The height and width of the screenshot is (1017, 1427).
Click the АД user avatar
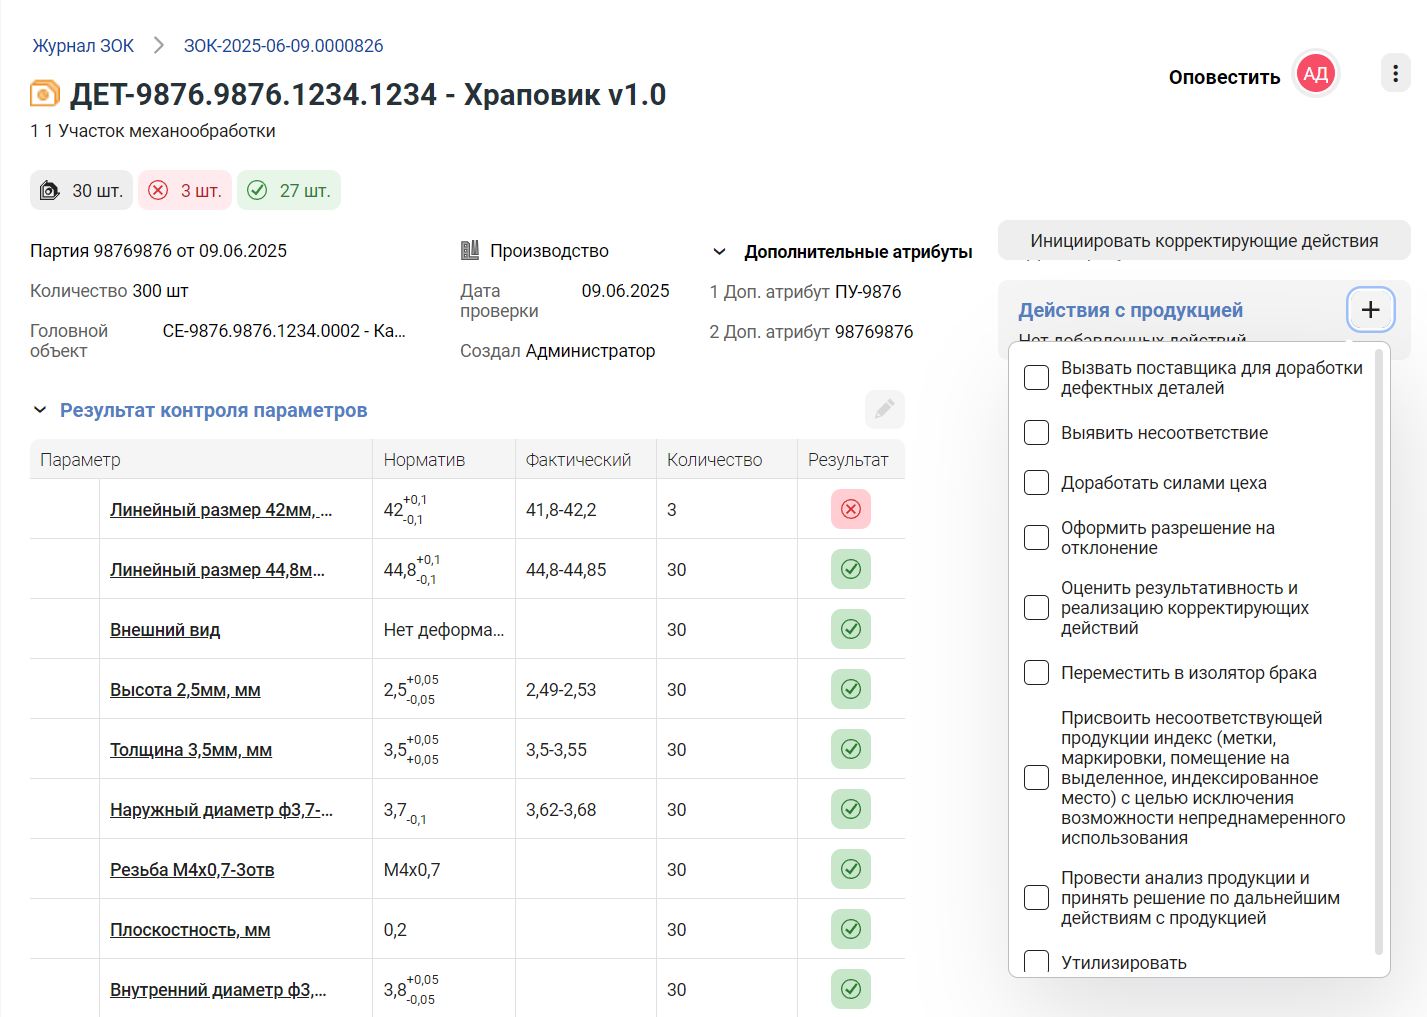[1315, 74]
